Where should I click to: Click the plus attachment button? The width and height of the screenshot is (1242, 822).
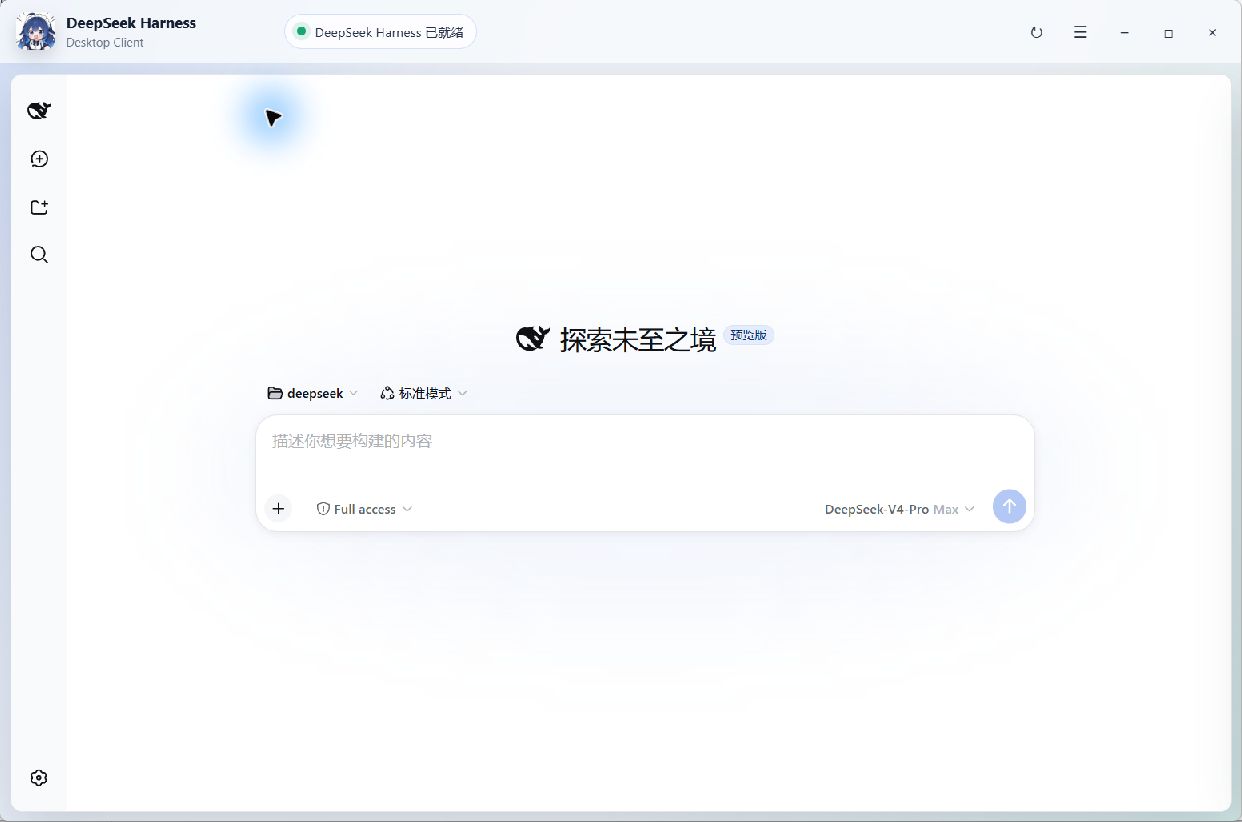[x=278, y=509]
